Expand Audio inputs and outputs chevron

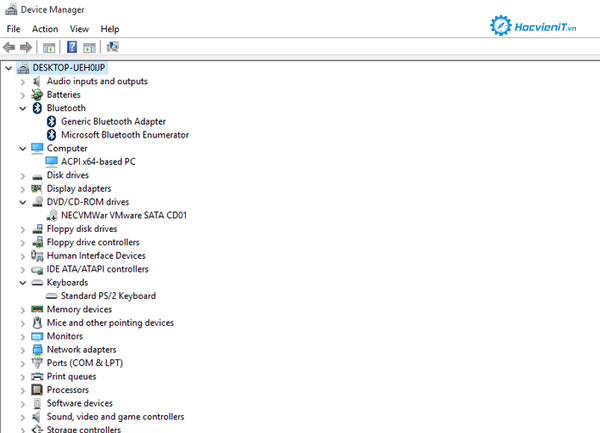(23, 82)
